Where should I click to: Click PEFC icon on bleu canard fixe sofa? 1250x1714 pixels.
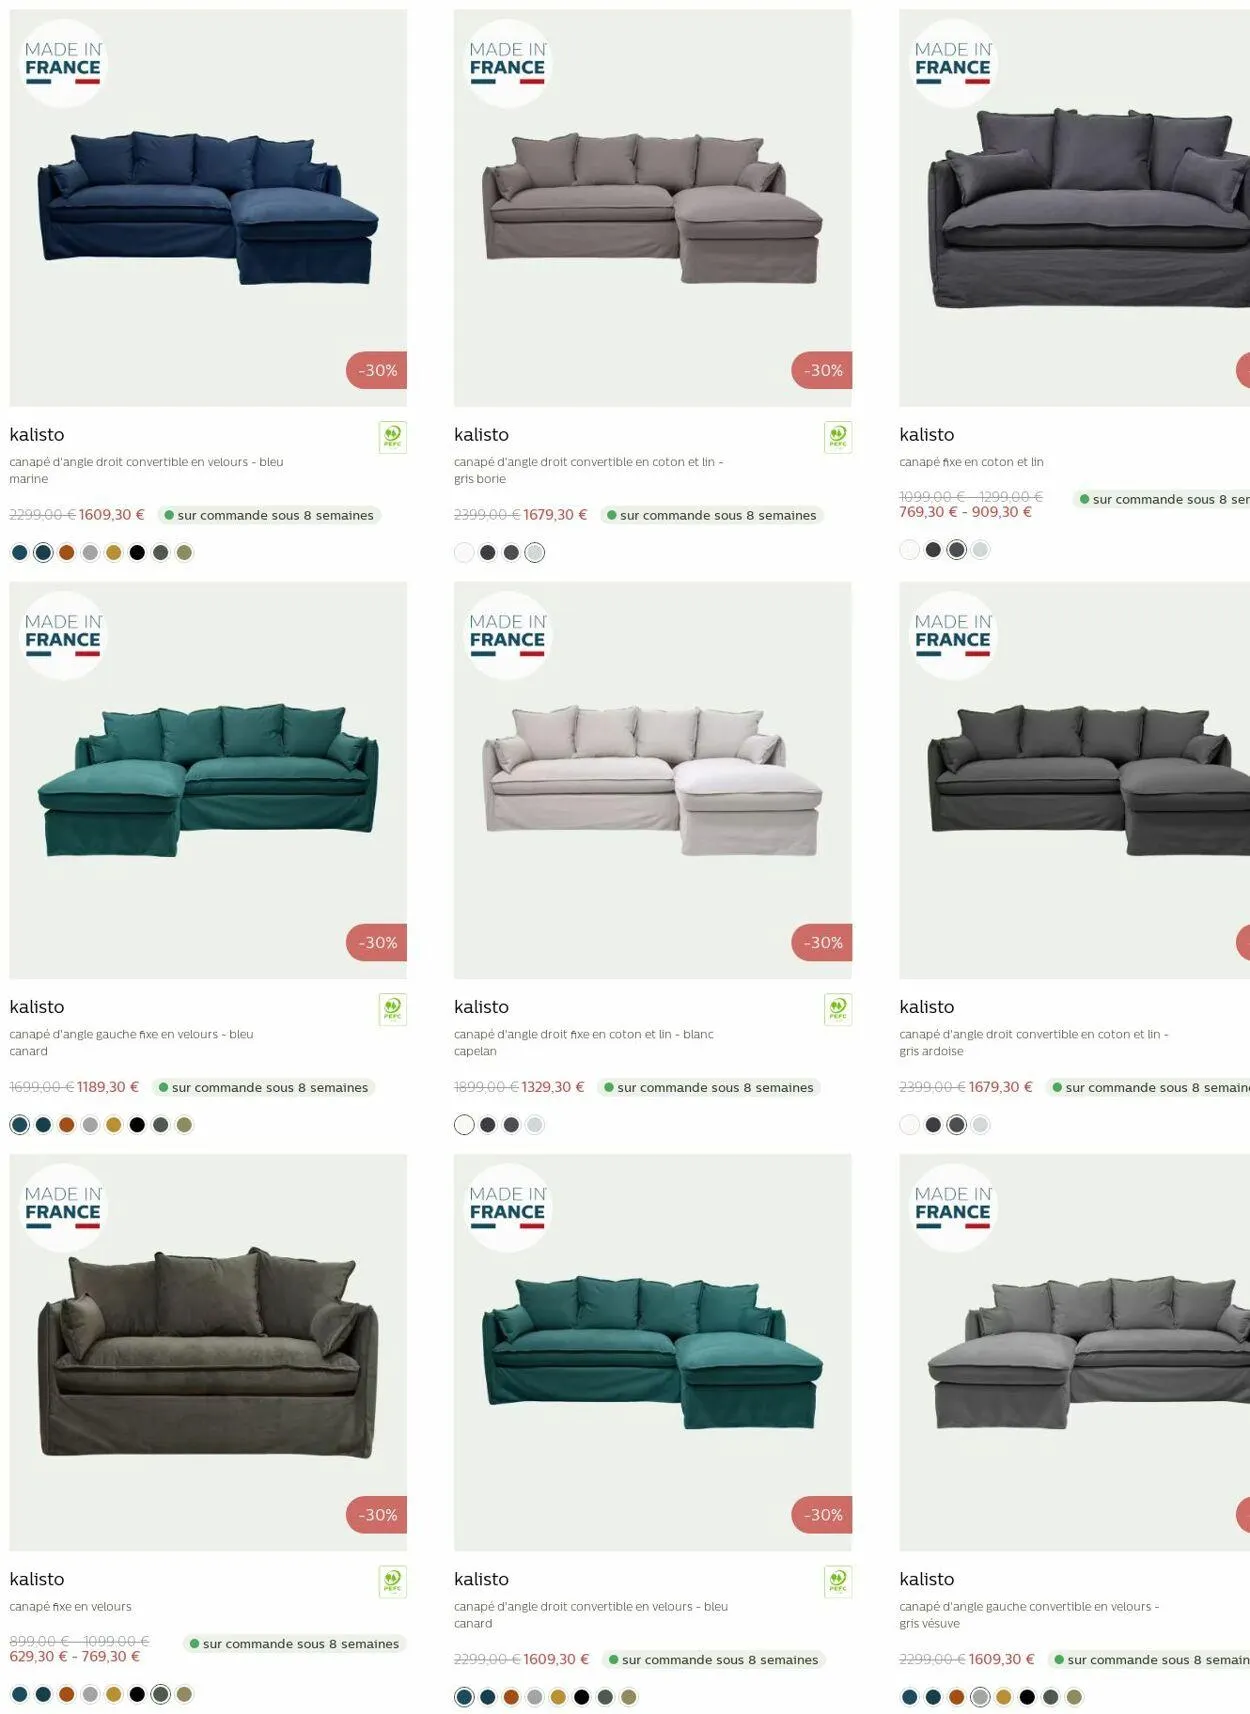coord(392,1009)
